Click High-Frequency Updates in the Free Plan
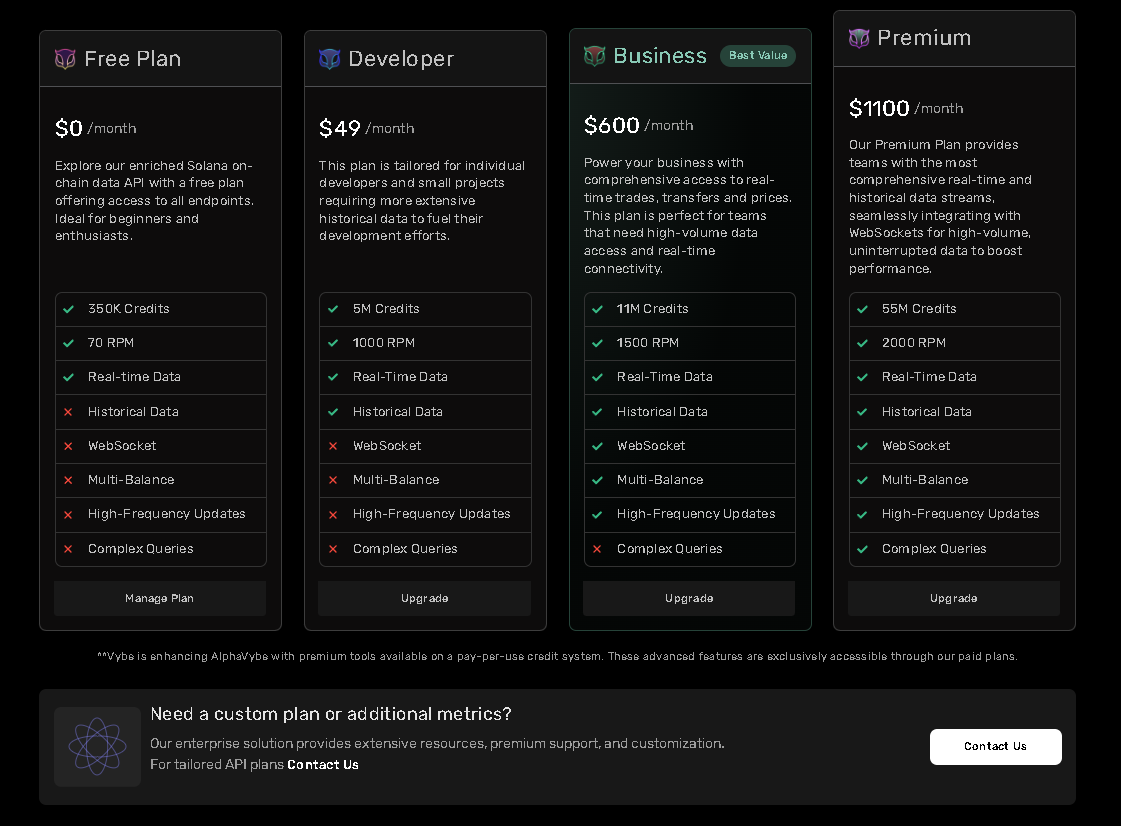Image resolution: width=1121 pixels, height=826 pixels. [167, 514]
